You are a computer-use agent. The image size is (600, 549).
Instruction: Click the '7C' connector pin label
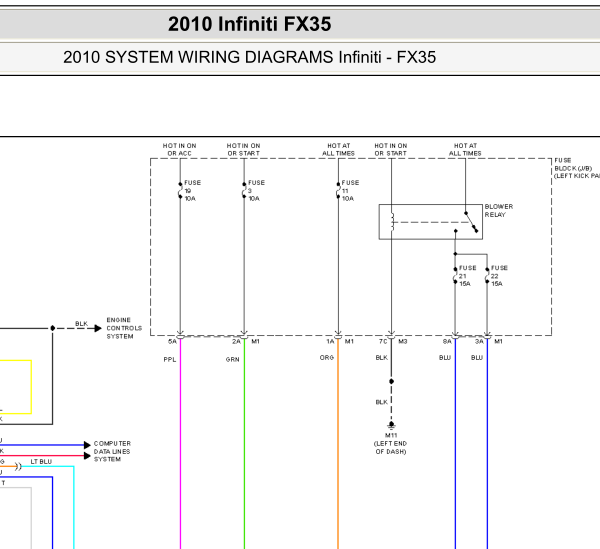[x=383, y=341]
